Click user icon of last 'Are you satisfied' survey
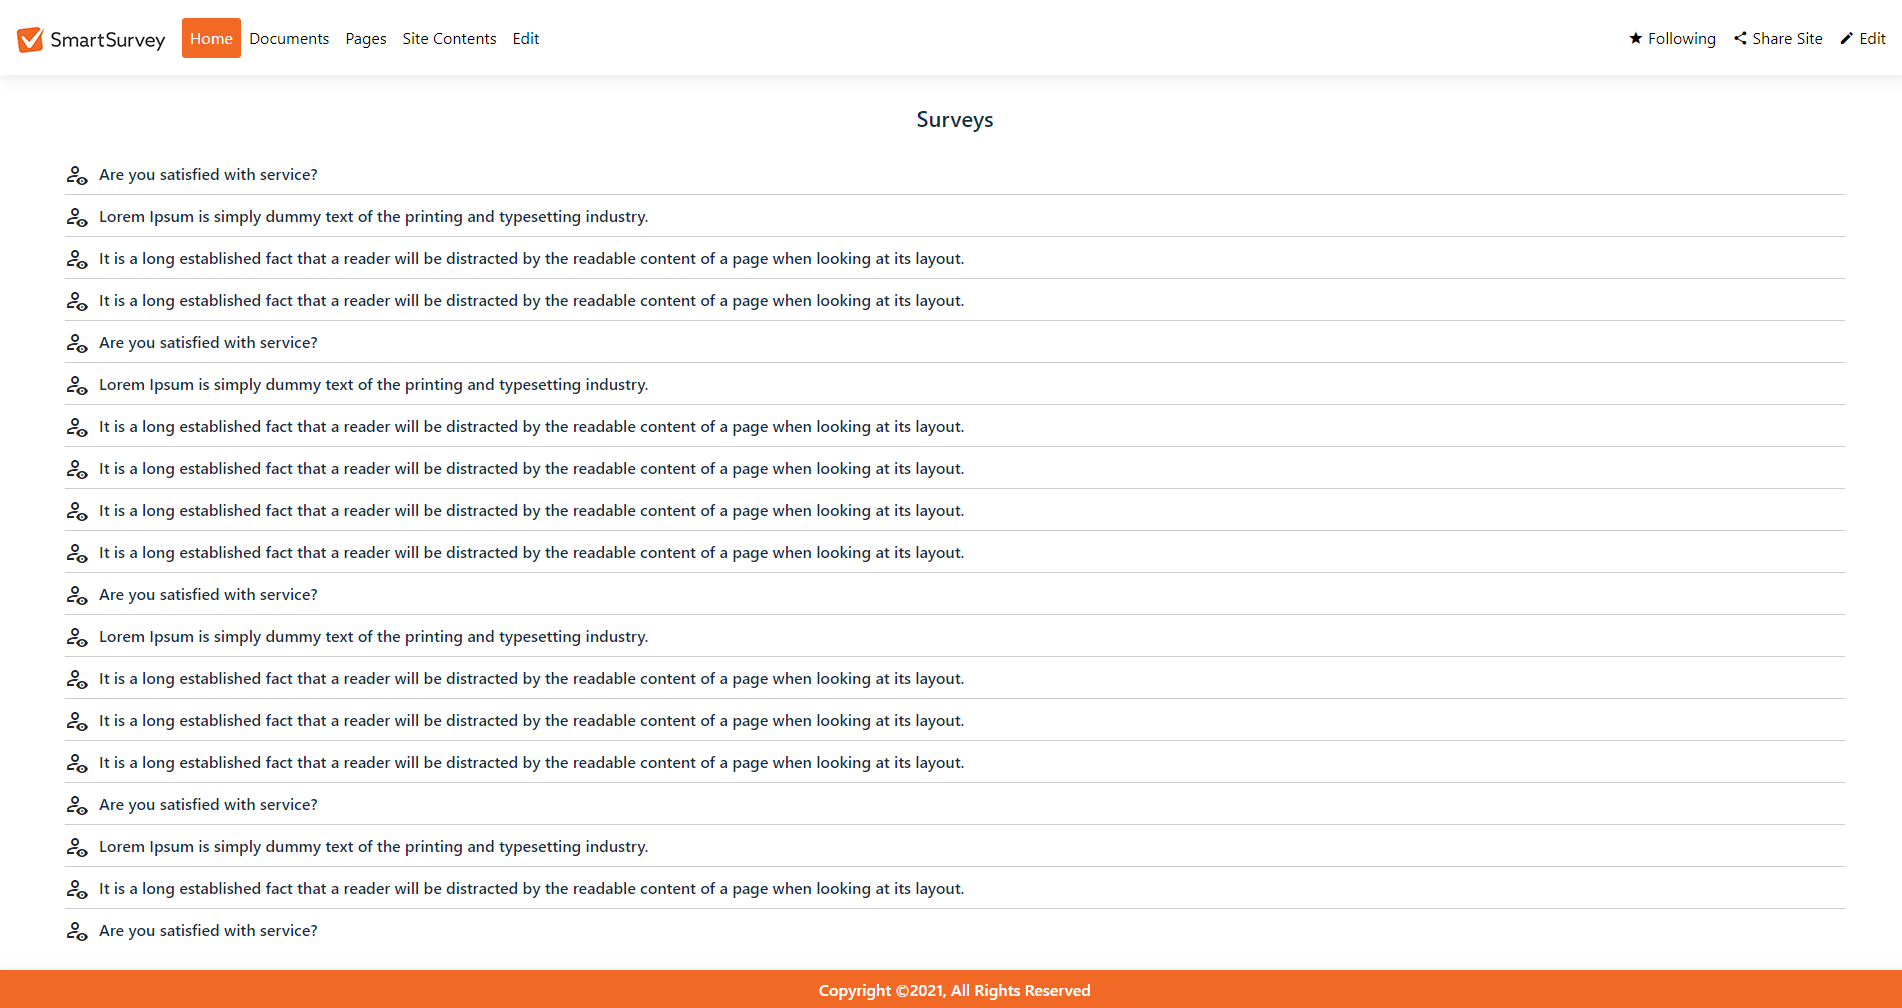 tap(77, 931)
